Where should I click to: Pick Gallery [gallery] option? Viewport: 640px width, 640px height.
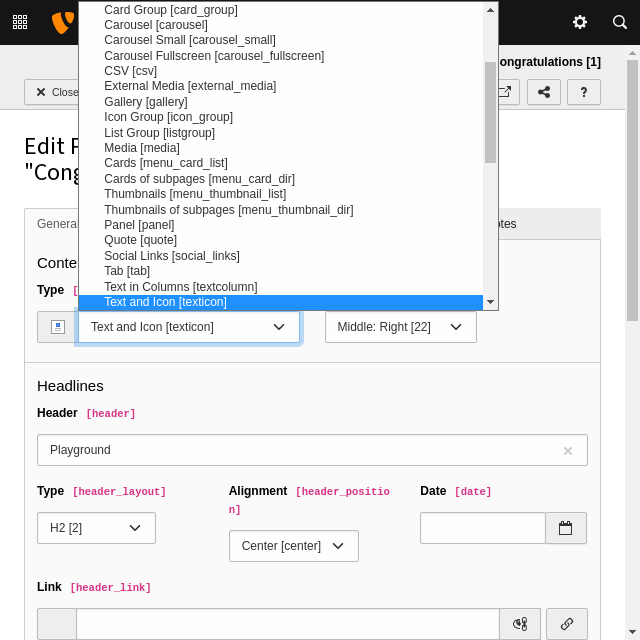281,102
